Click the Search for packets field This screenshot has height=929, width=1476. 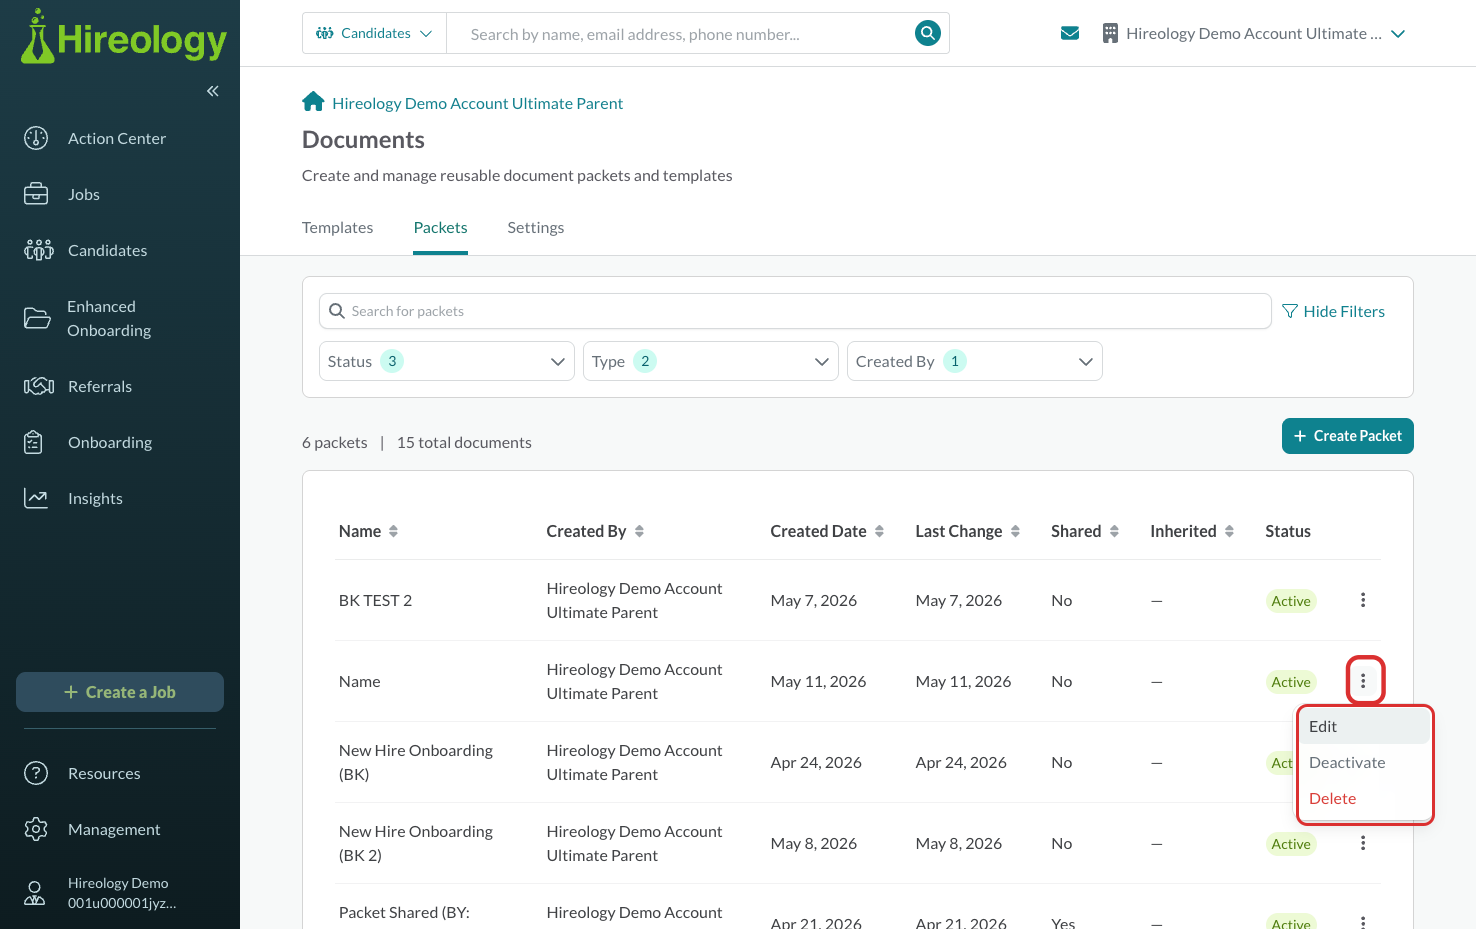[795, 311]
